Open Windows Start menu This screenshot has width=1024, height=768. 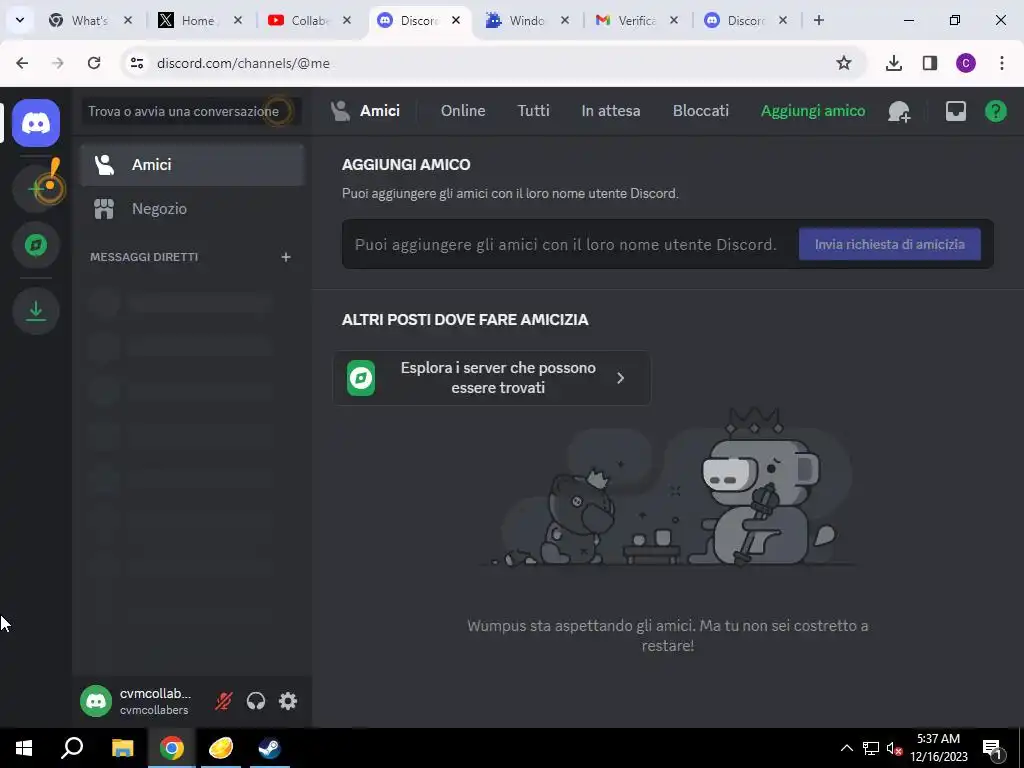point(24,748)
